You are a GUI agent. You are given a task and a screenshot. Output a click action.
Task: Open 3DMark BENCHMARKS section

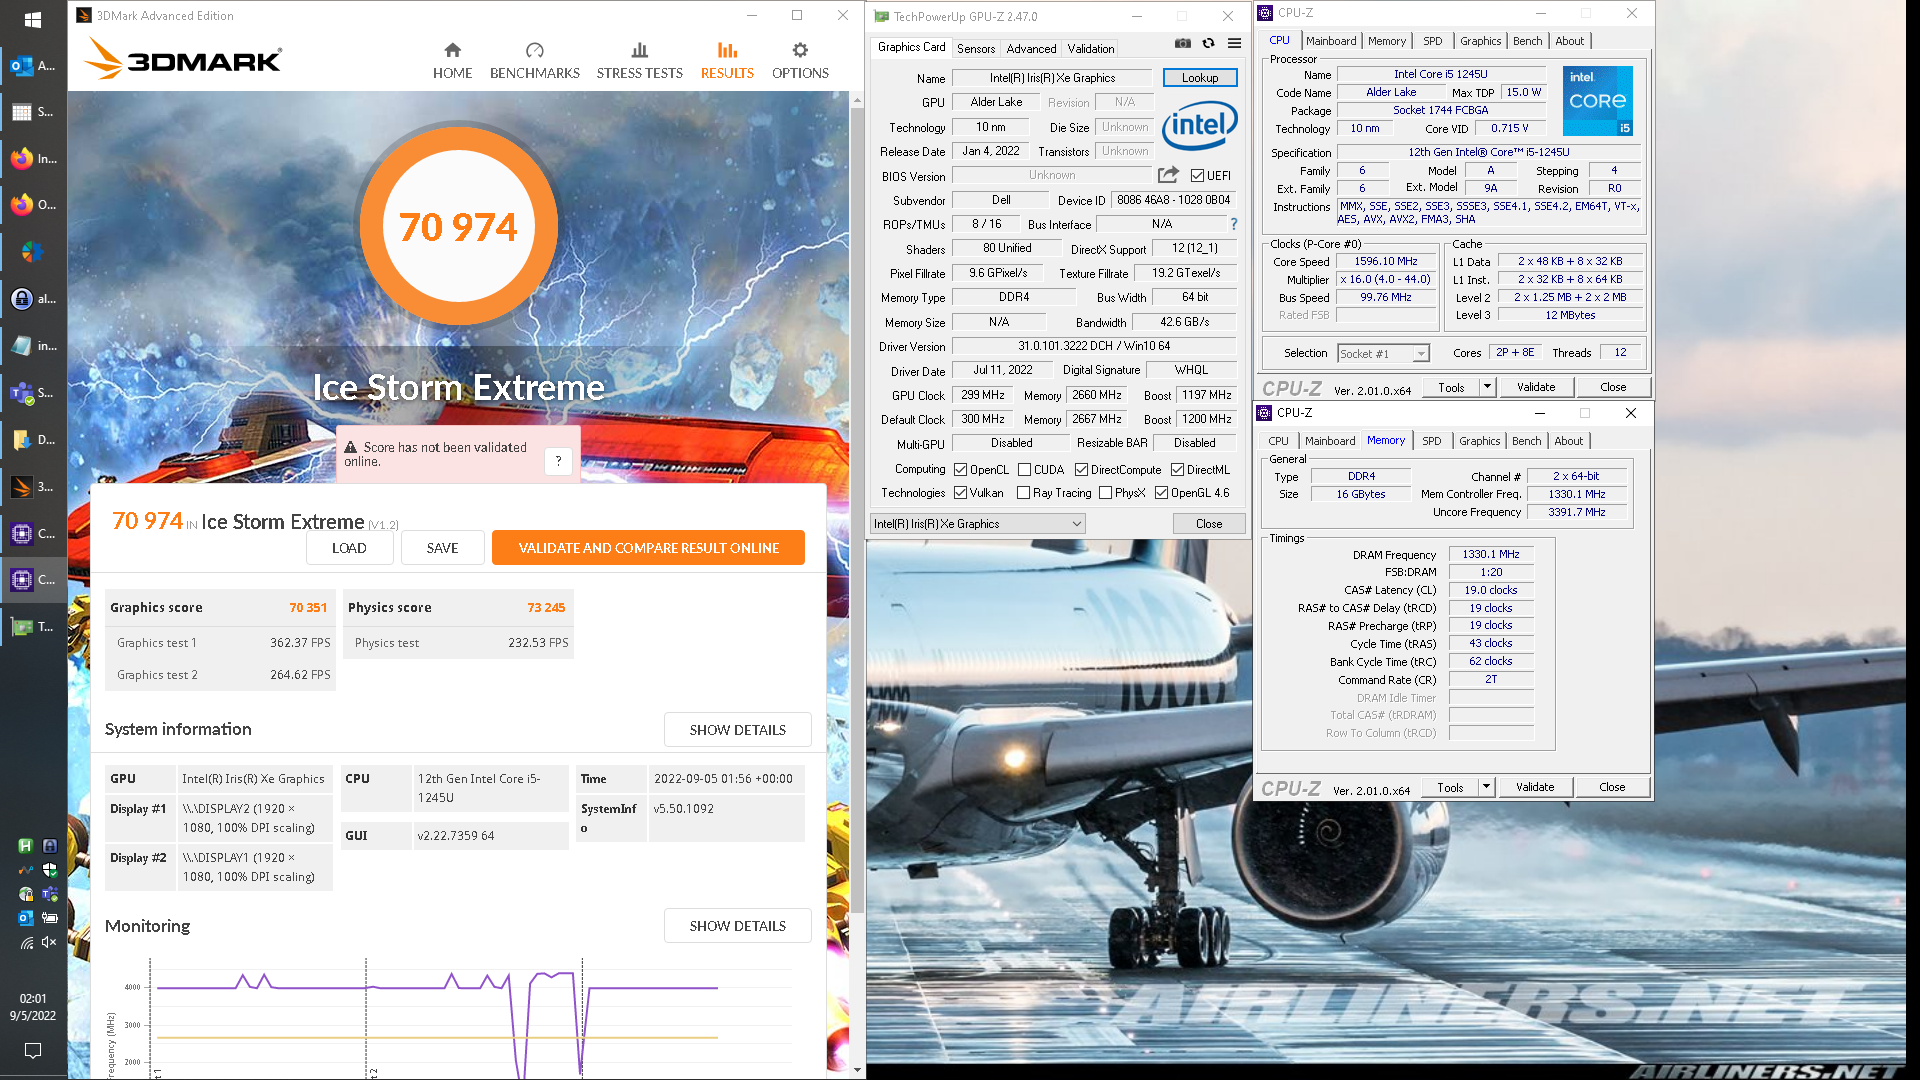coord(534,60)
